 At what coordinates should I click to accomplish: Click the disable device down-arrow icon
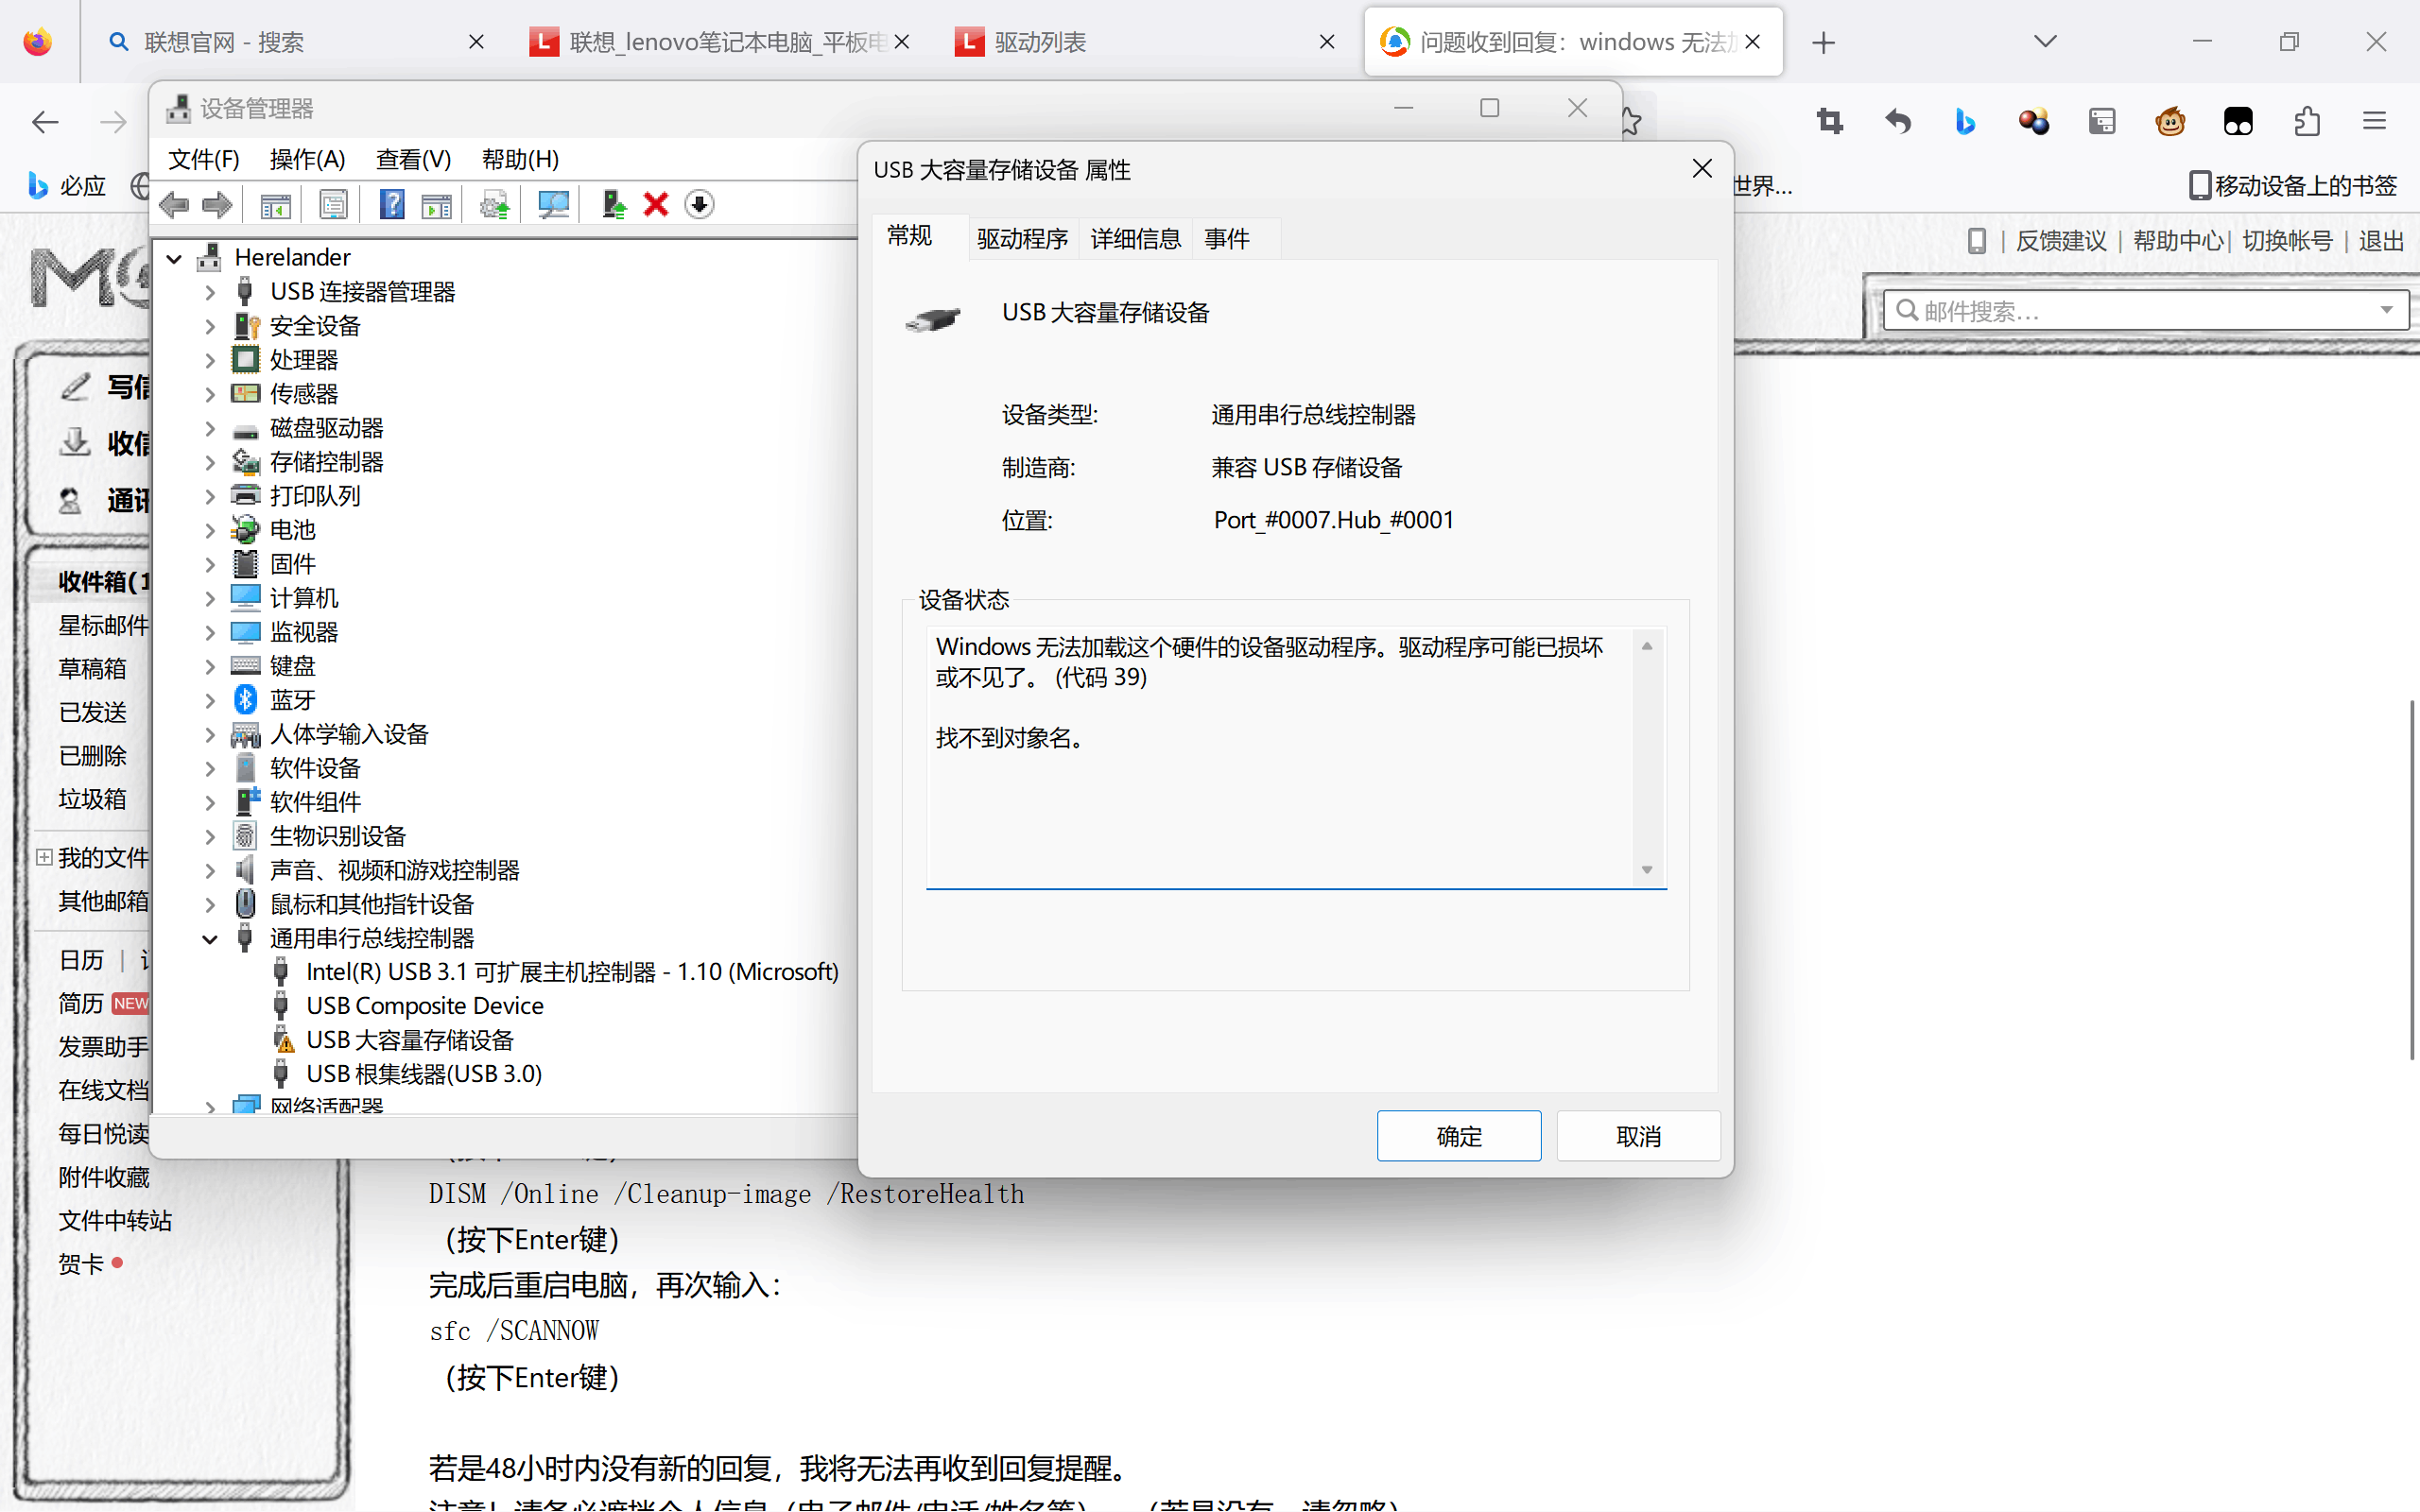pyautogui.click(x=699, y=205)
